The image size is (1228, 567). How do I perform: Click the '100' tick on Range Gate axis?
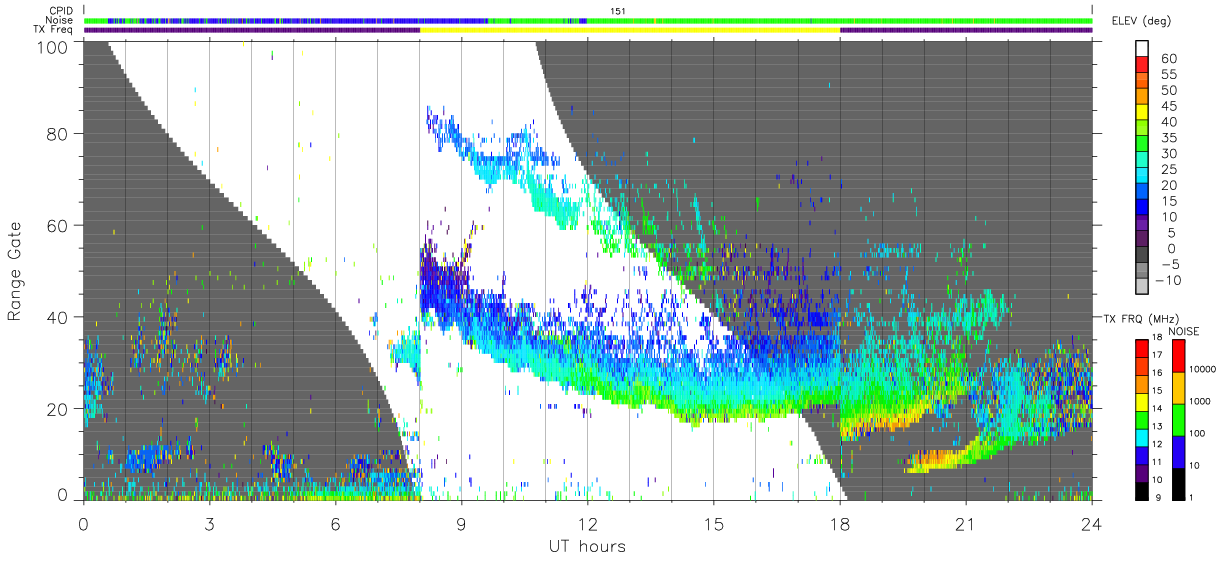pyautogui.click(x=52, y=46)
